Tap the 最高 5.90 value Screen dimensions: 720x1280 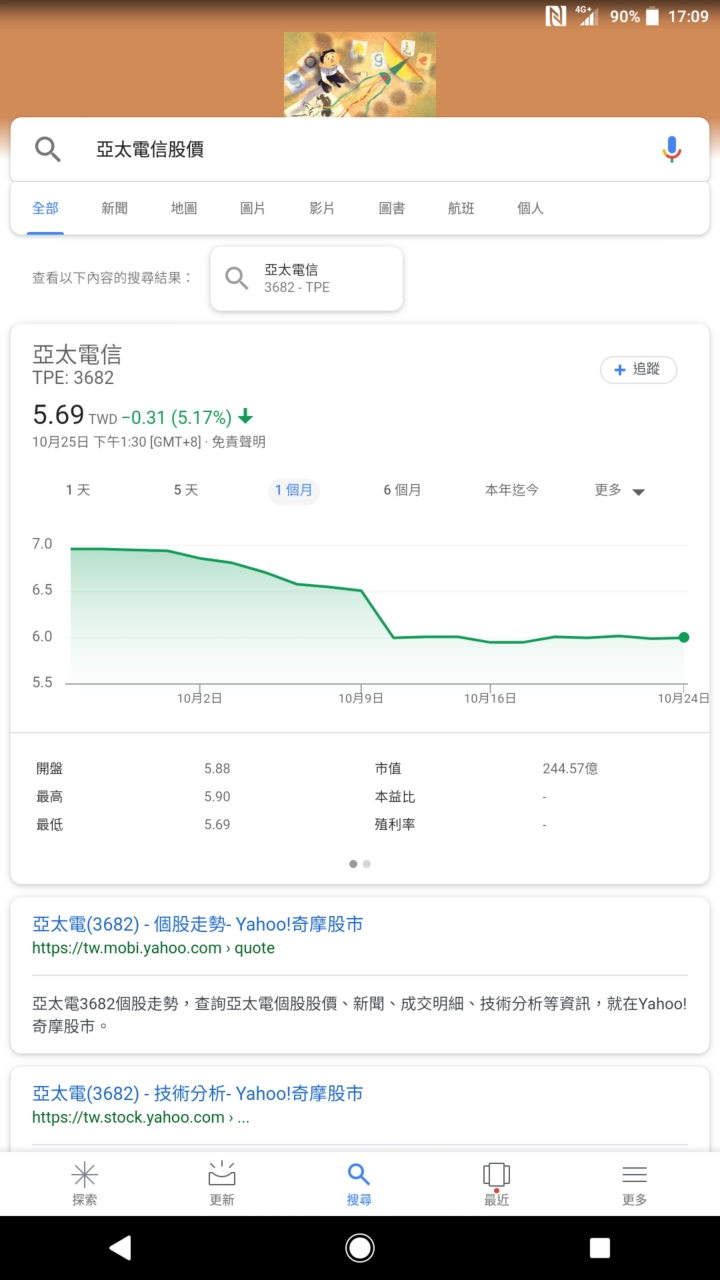click(217, 796)
